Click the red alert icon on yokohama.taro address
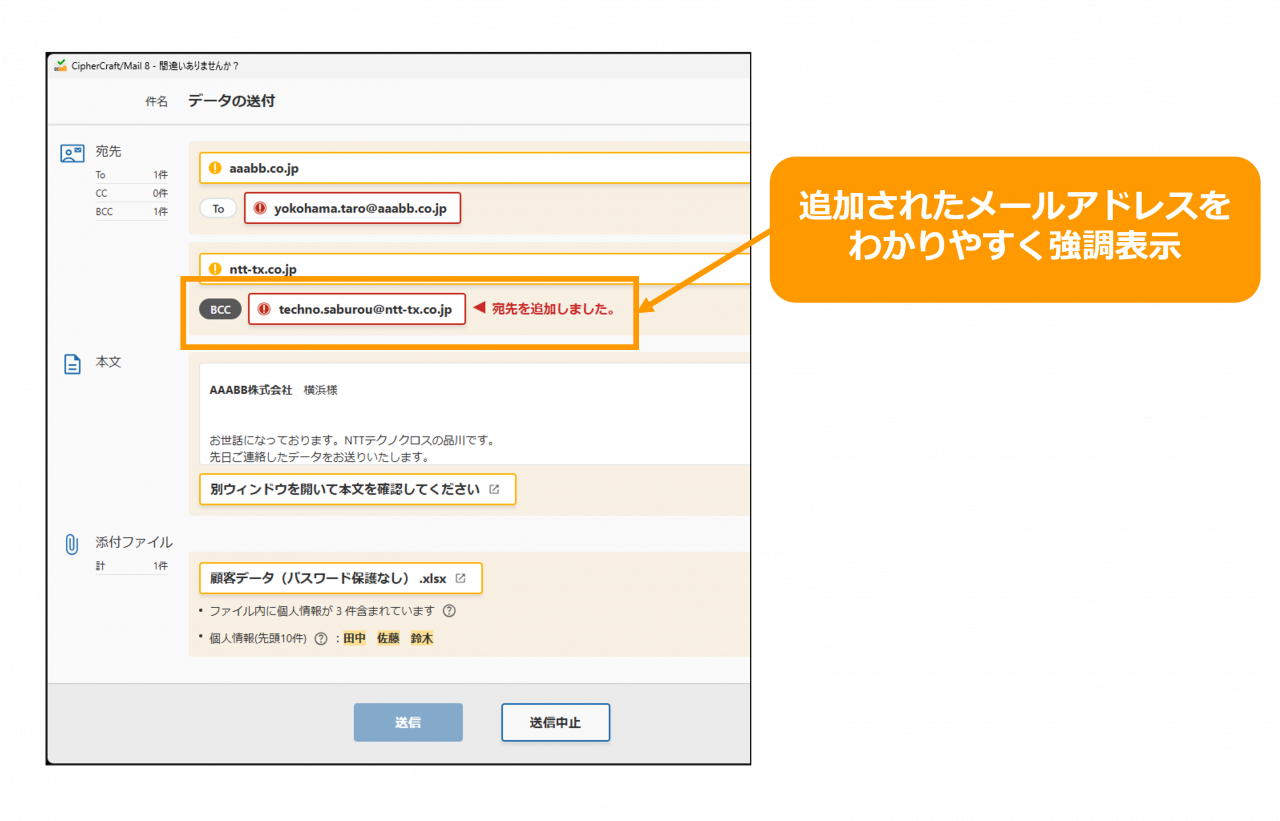This screenshot has width=1280, height=821. click(x=260, y=208)
